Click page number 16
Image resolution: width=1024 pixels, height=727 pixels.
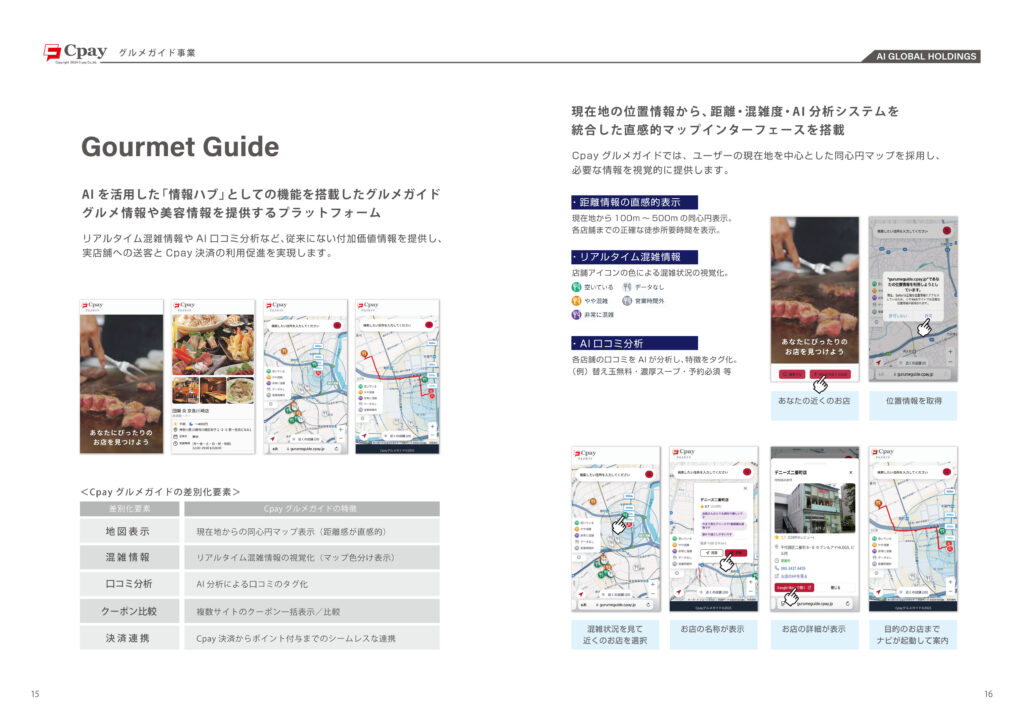point(988,694)
